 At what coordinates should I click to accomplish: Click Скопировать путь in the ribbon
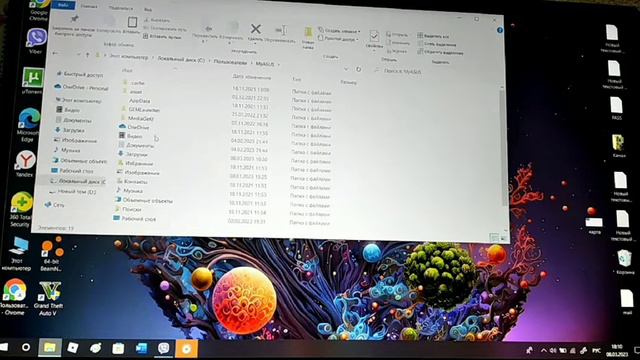[165, 29]
